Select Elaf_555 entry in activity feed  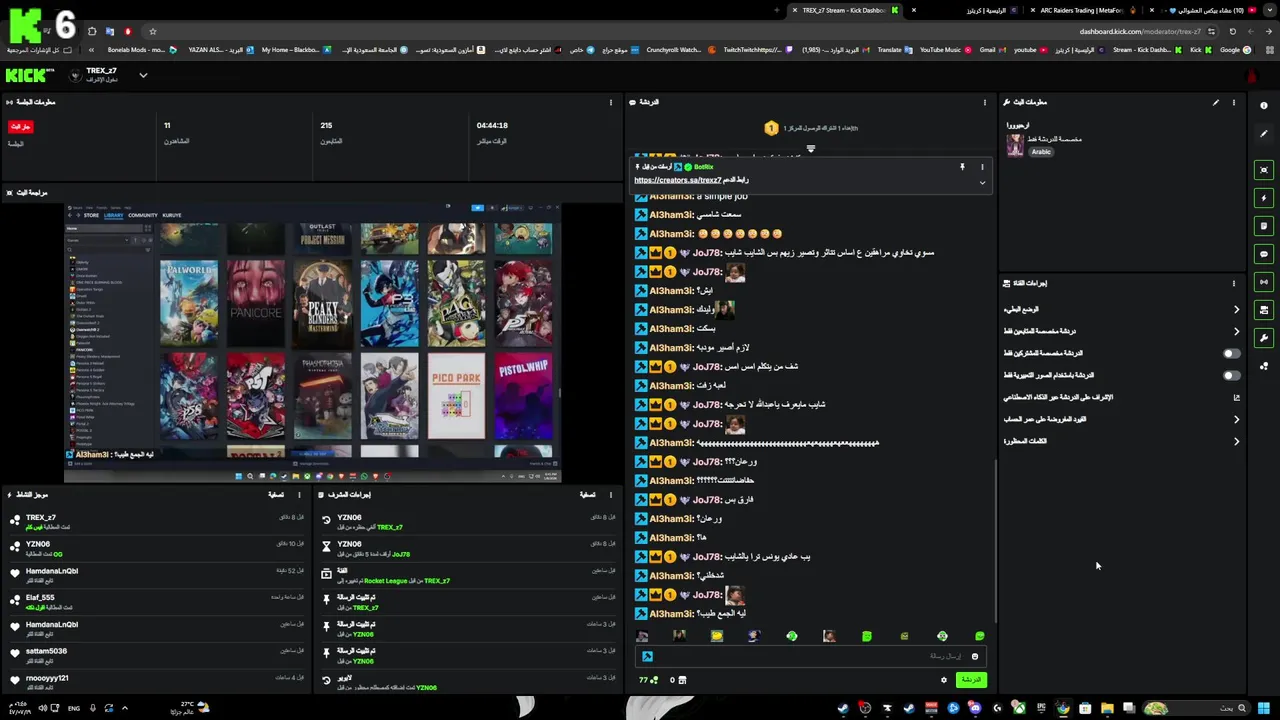[x=157, y=601]
